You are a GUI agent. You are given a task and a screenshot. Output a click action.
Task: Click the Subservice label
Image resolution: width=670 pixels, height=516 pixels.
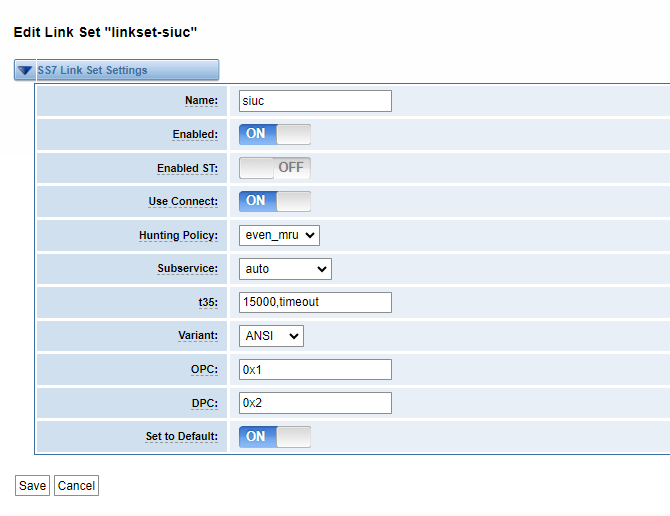(x=188, y=268)
